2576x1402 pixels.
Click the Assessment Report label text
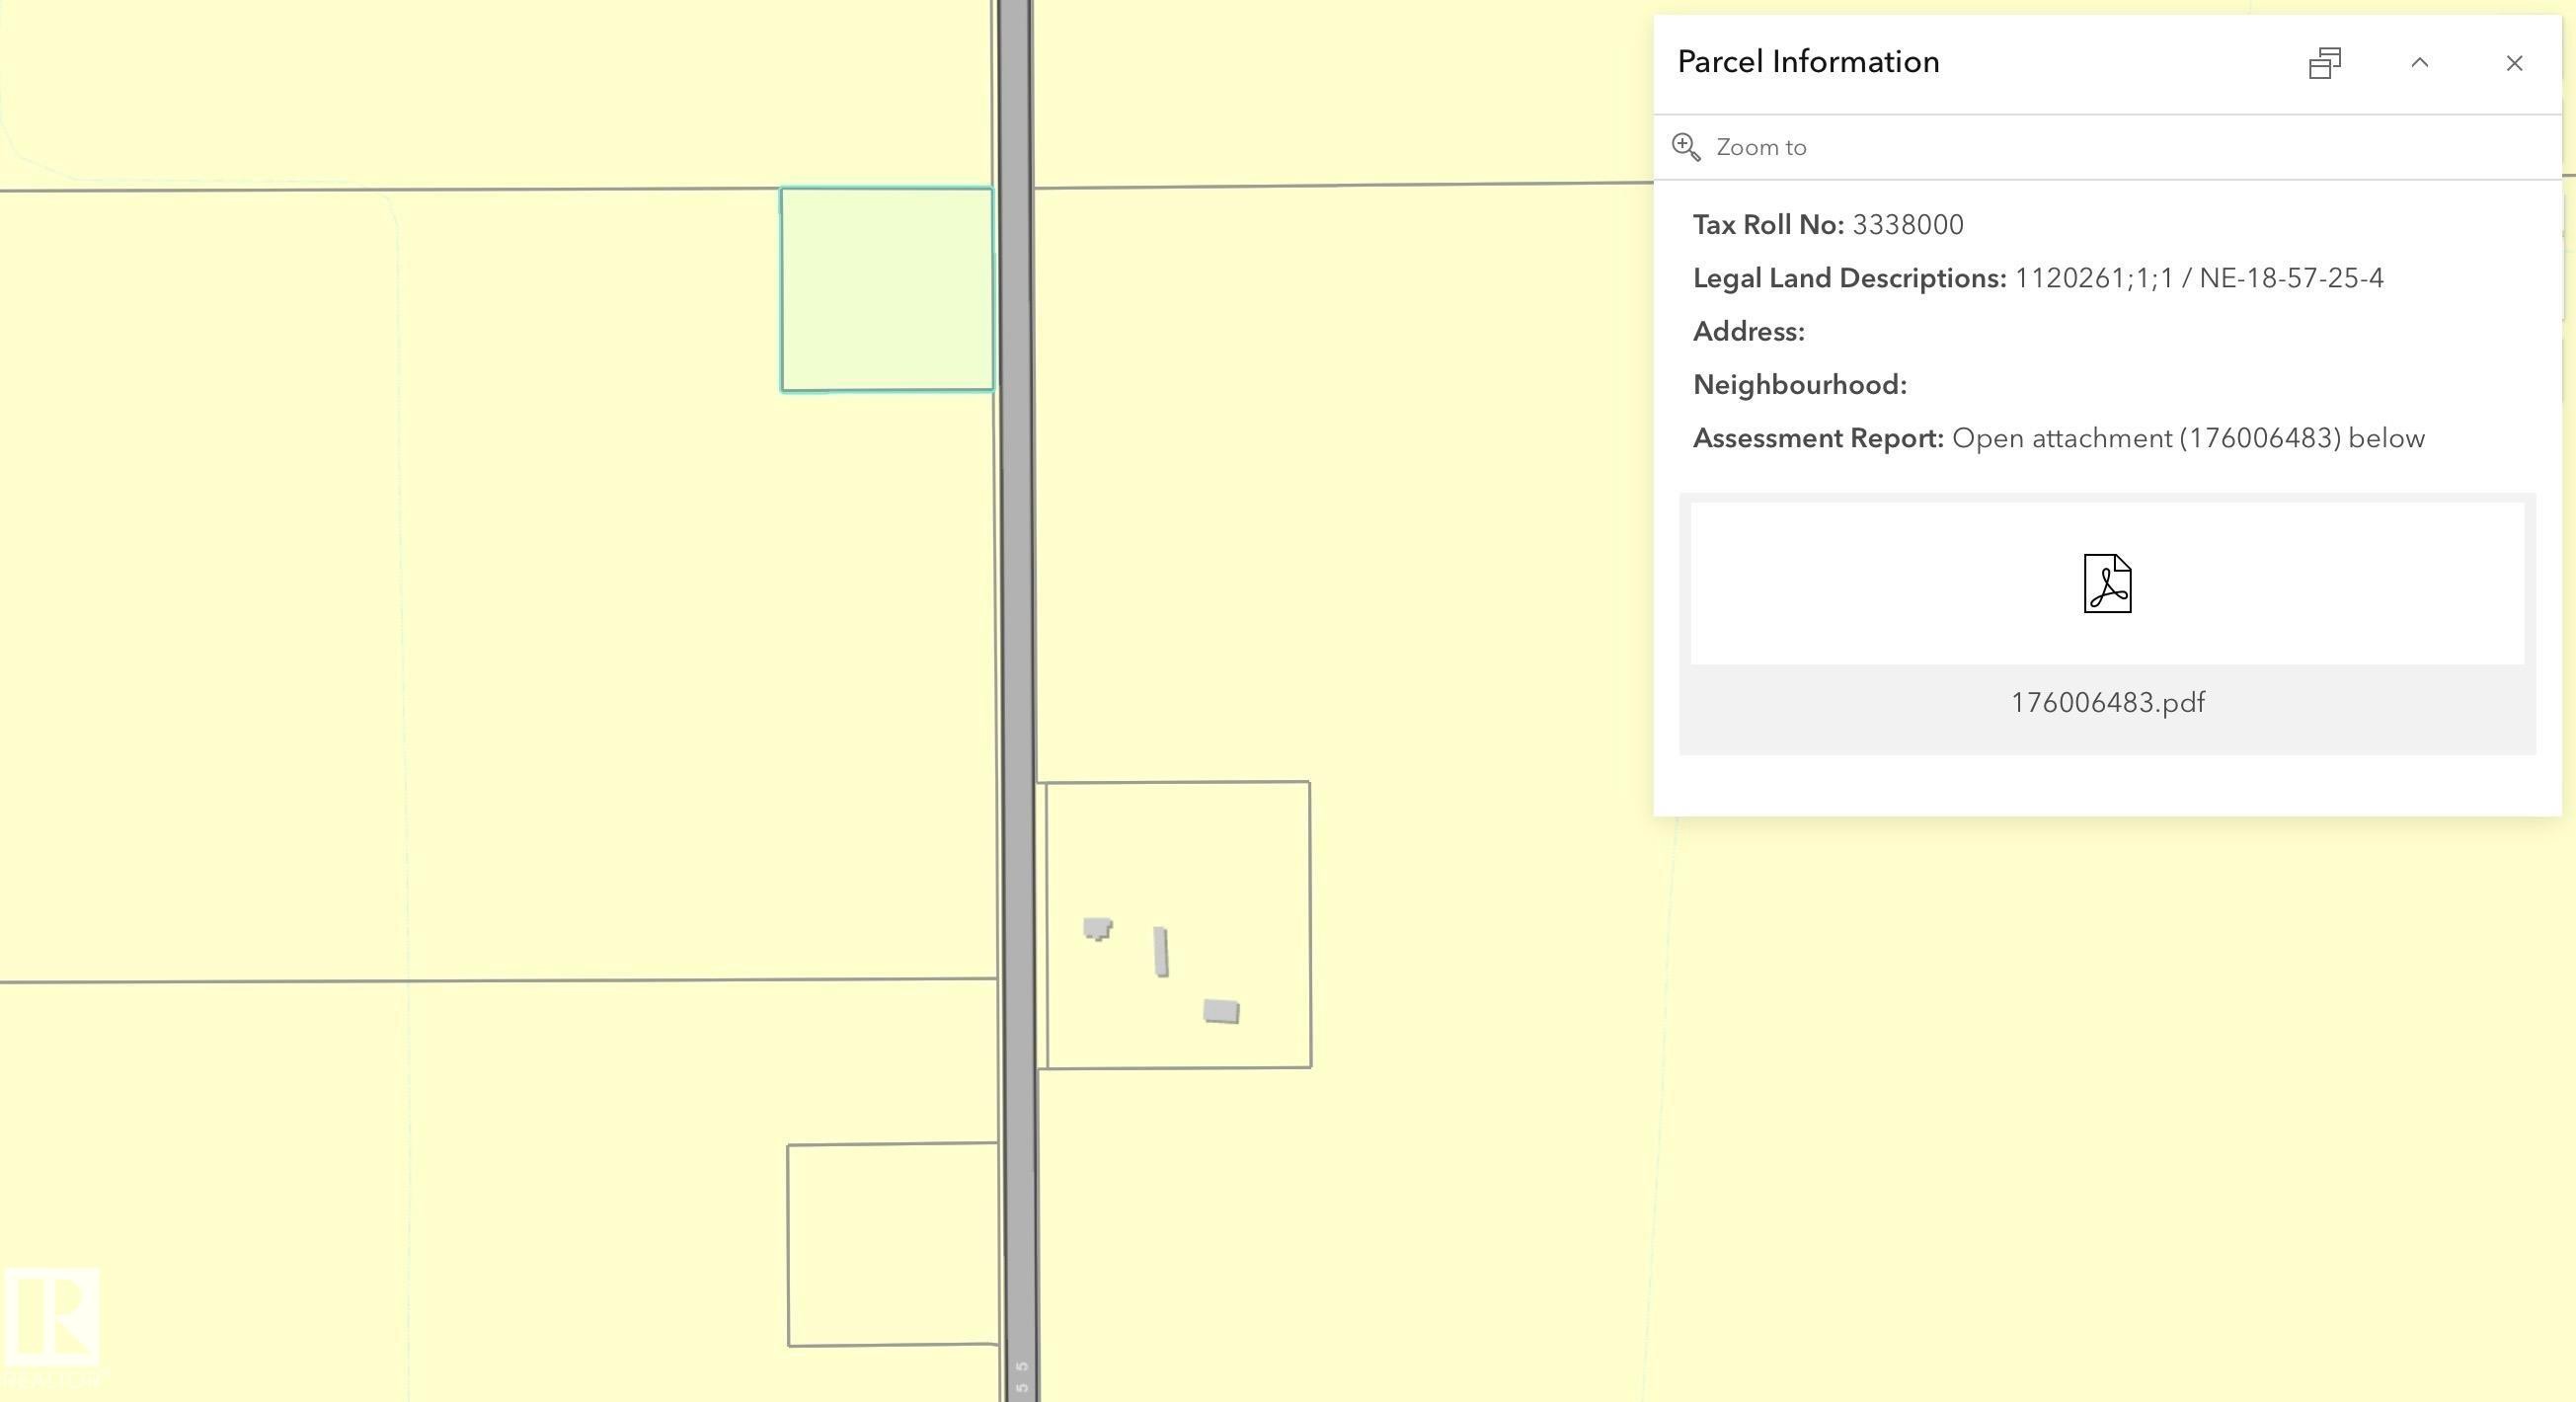1816,437
